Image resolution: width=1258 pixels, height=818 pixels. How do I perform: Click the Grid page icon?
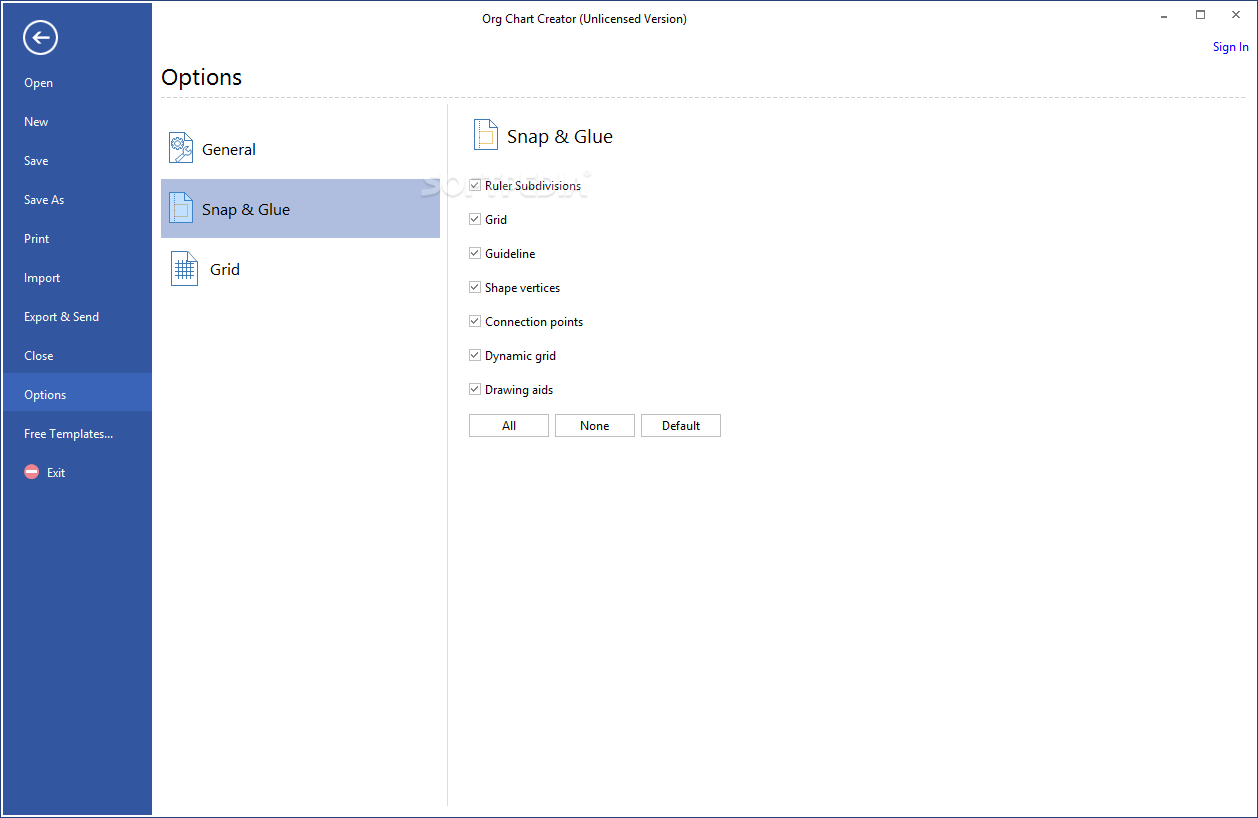click(x=184, y=269)
